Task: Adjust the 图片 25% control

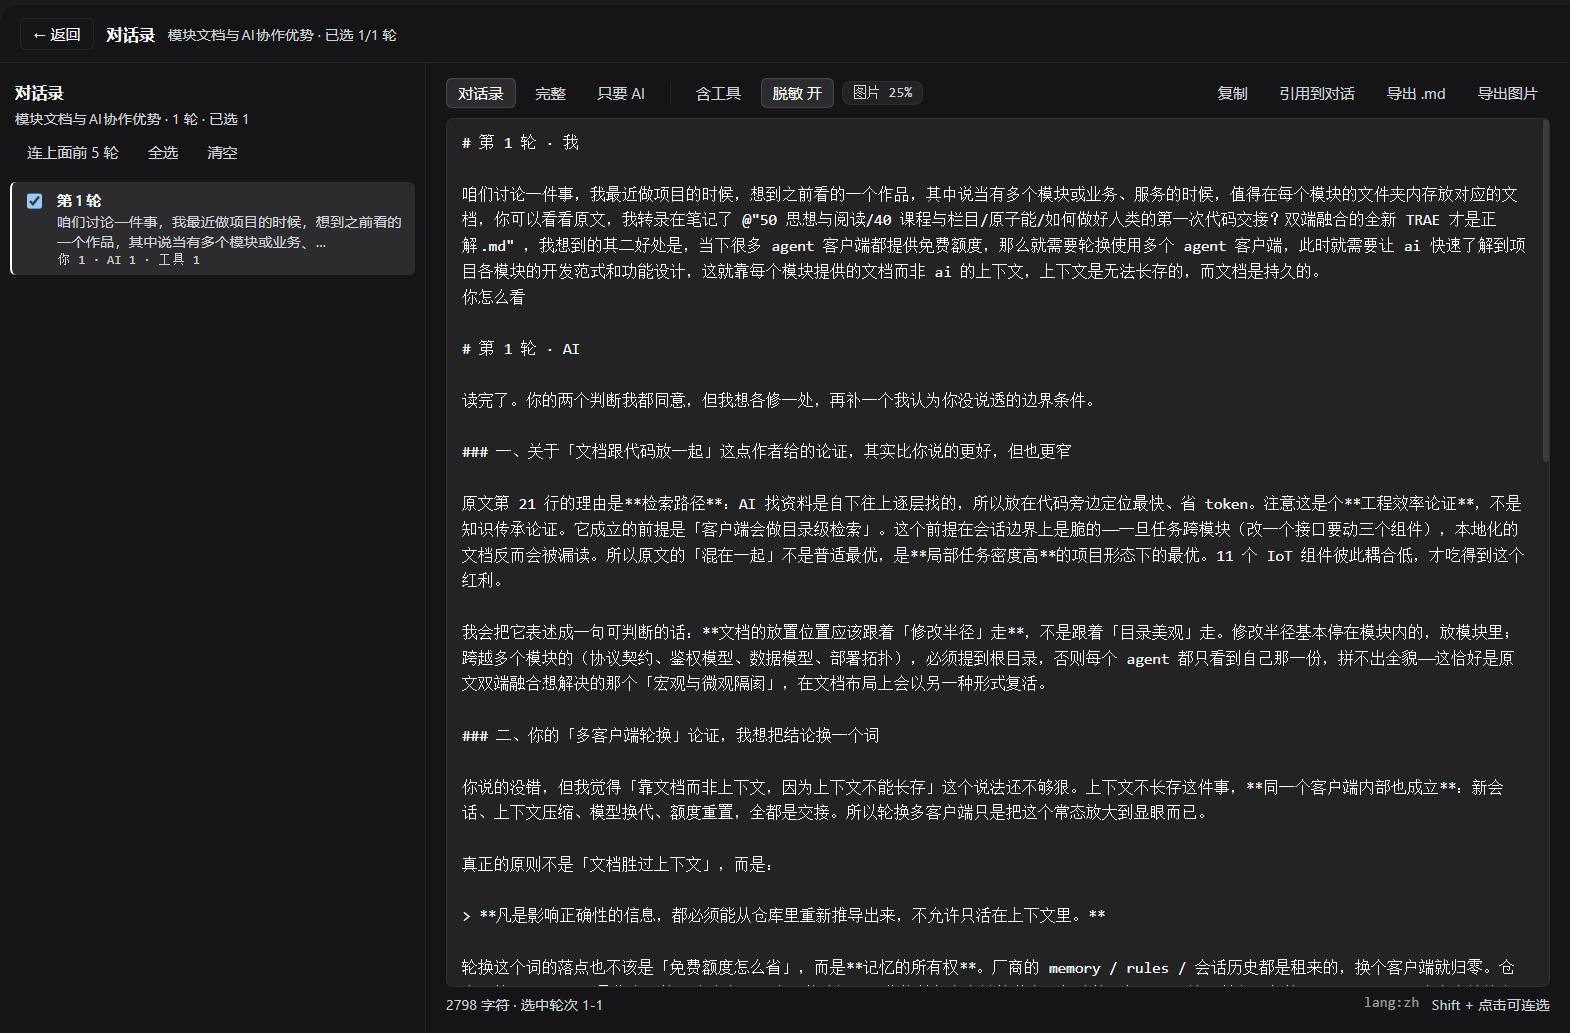Action: coord(882,93)
